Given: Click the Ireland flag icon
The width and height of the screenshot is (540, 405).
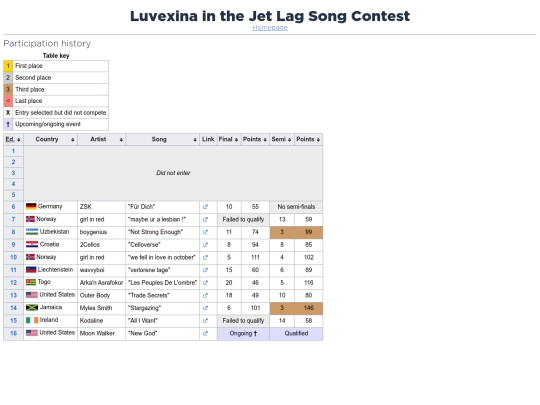Looking at the screenshot, I should coord(32,320).
